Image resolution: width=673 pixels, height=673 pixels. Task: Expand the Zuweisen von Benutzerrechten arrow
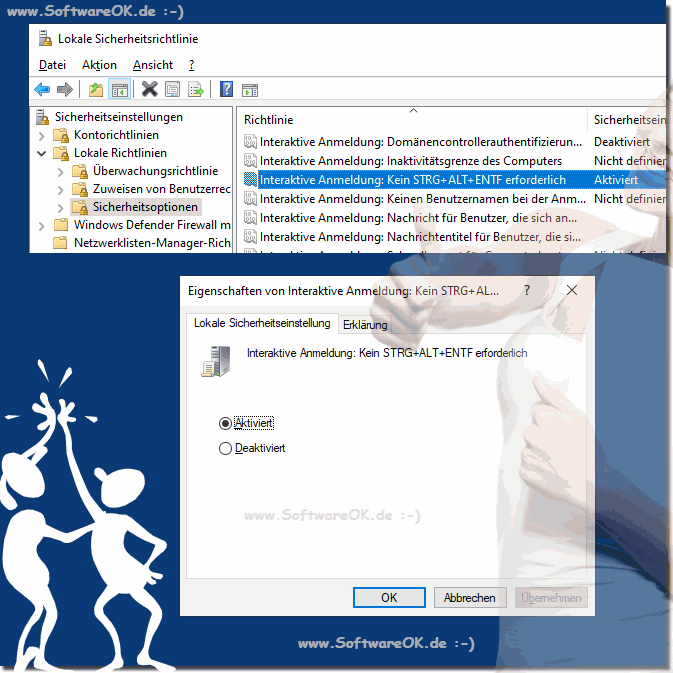coord(61,190)
